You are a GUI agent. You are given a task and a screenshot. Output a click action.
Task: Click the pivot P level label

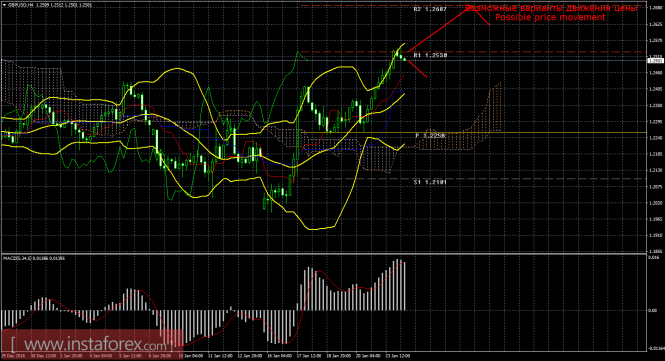coord(430,136)
